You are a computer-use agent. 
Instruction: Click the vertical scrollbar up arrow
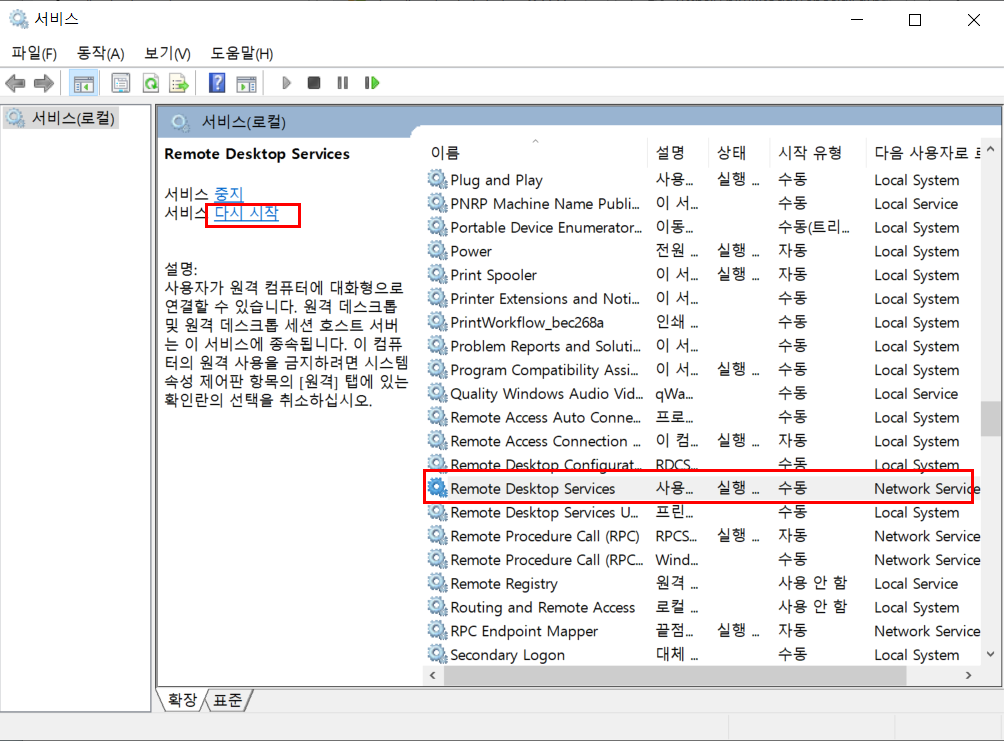tap(991, 149)
